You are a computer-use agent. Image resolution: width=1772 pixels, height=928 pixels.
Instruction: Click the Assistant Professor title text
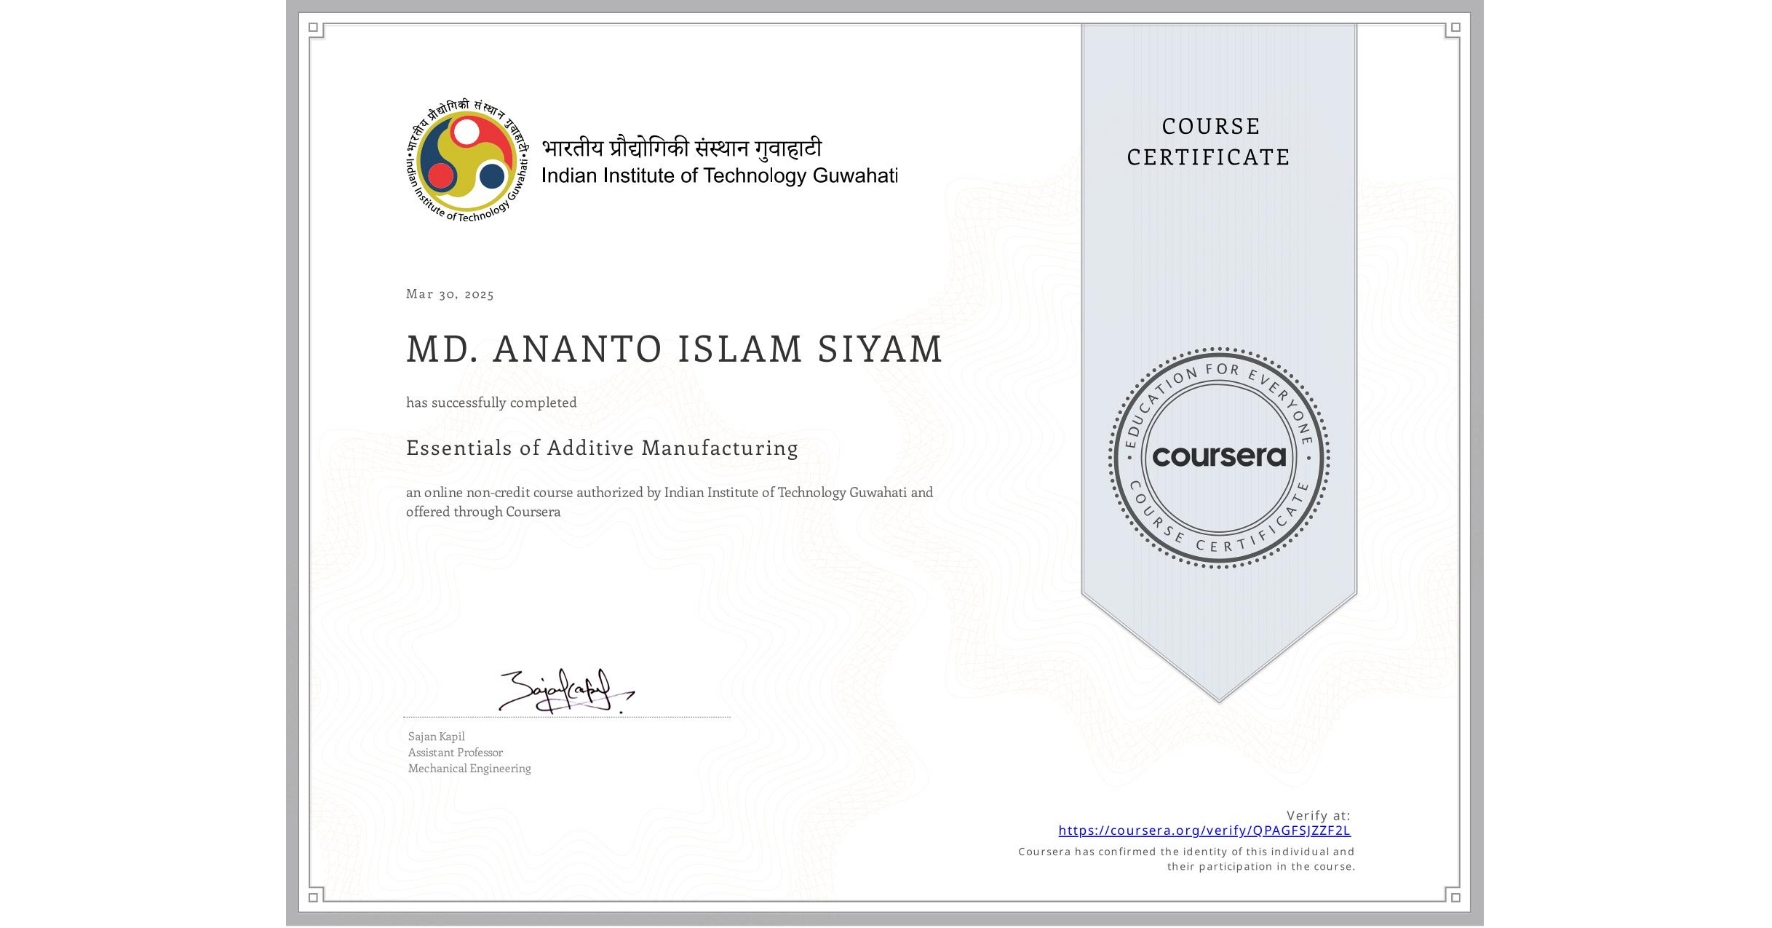pyautogui.click(x=454, y=752)
